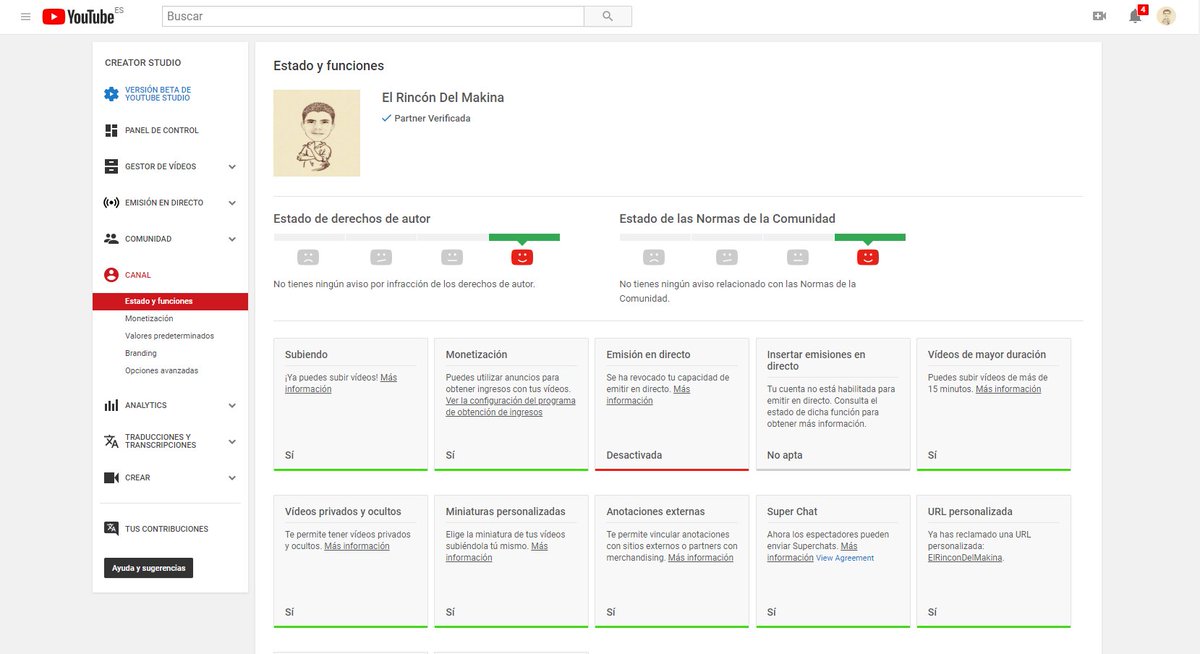The image size is (1200, 654).
Task: Open the ElRinconDelMakina custom URL link
Action: pyautogui.click(x=965, y=558)
